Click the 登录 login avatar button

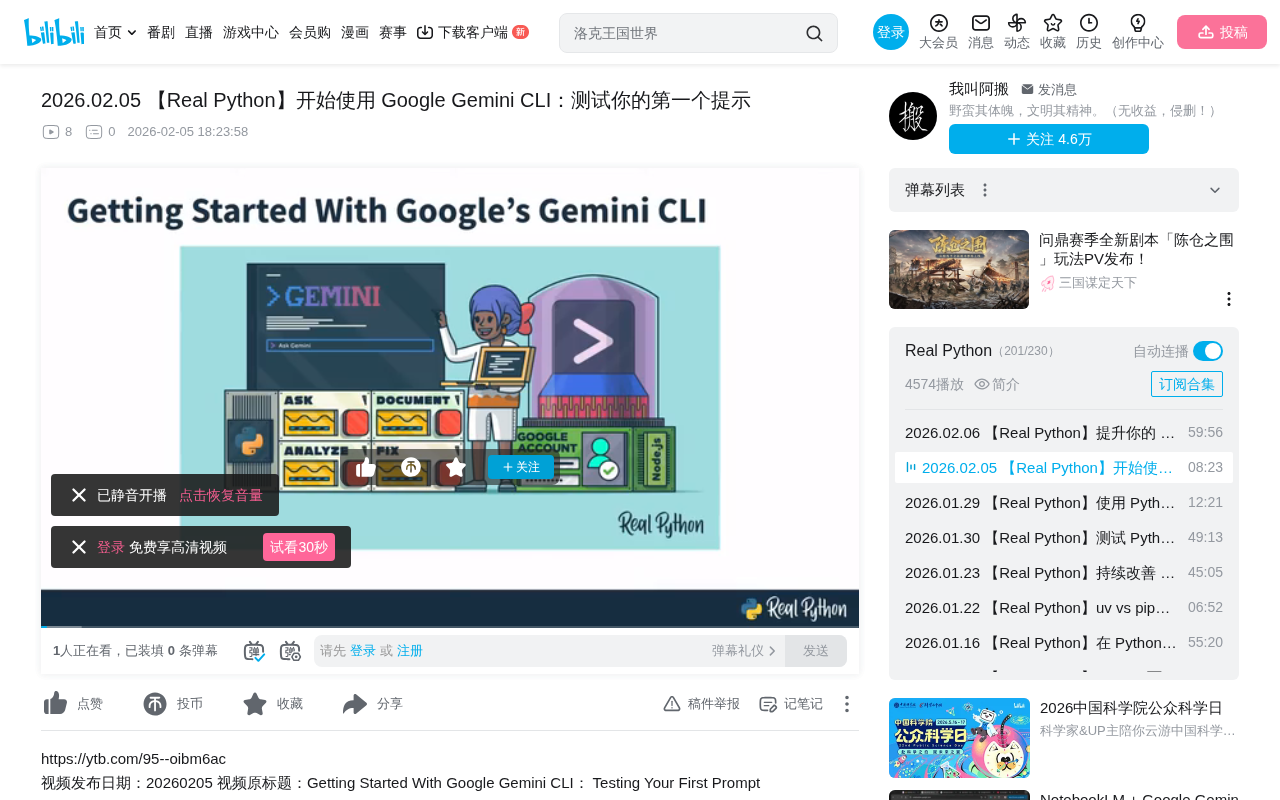(891, 32)
